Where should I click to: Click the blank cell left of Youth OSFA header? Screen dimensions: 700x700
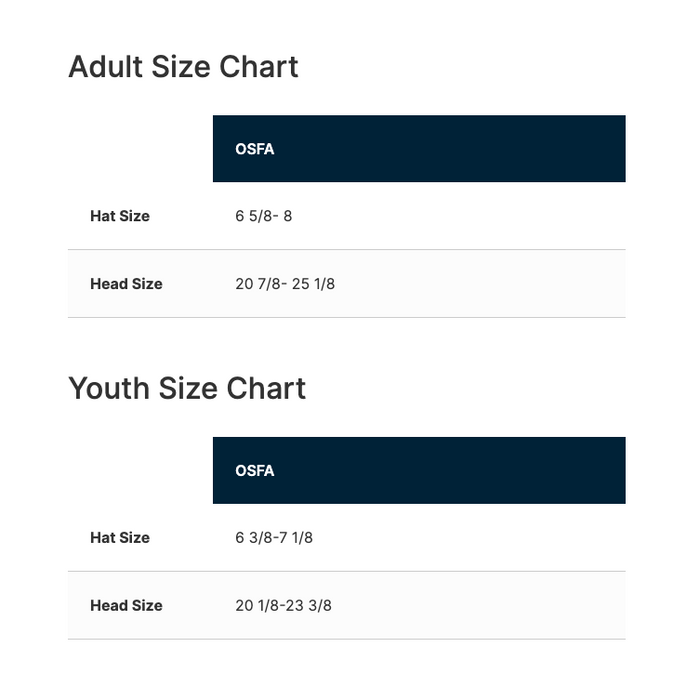click(140, 471)
